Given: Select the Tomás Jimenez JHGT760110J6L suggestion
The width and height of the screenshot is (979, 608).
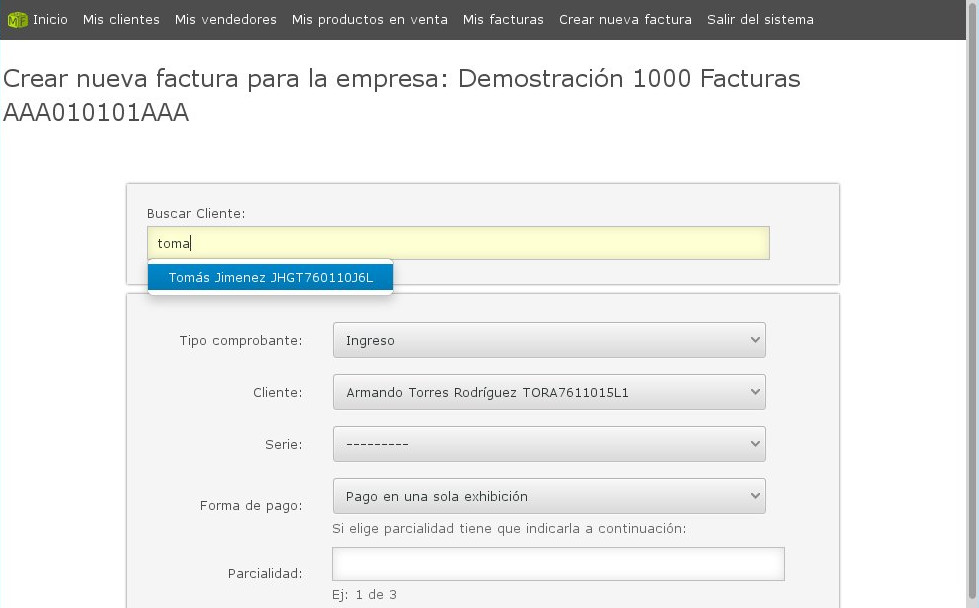Looking at the screenshot, I should (270, 277).
